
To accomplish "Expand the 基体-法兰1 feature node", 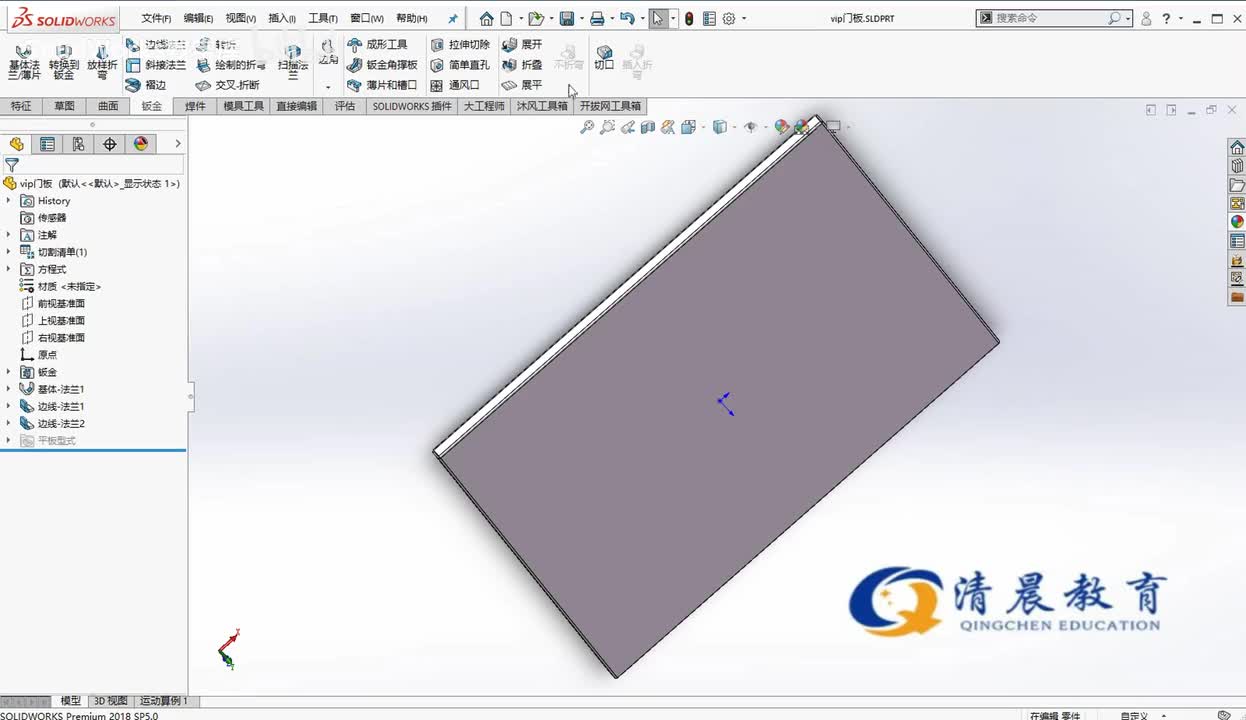I will point(9,389).
